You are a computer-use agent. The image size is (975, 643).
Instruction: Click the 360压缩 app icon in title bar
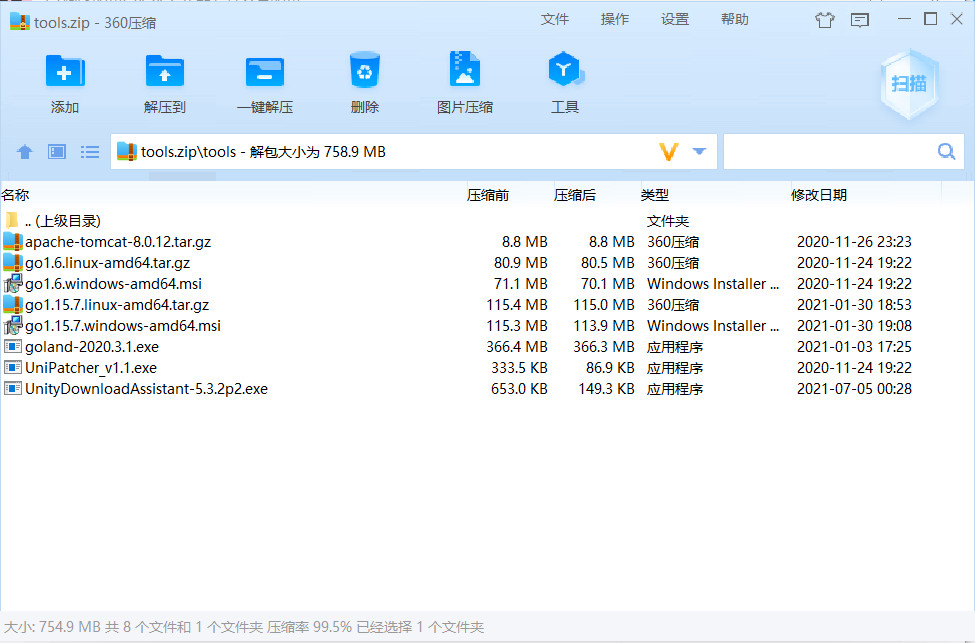coord(20,22)
